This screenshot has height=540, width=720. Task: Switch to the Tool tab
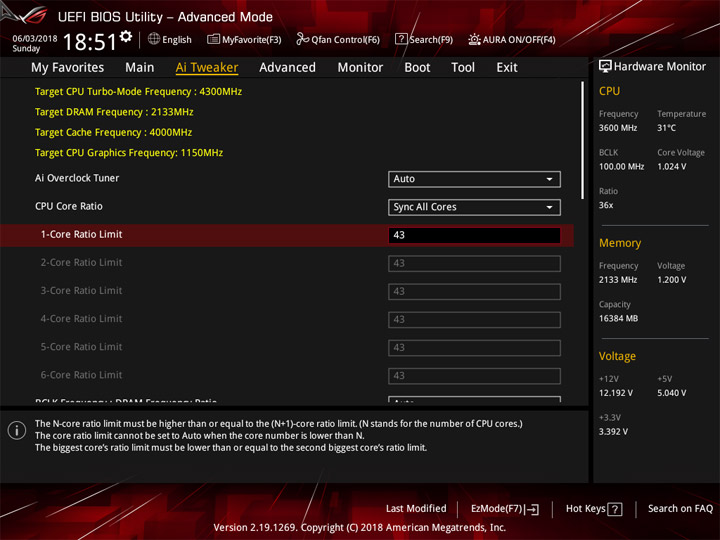pos(463,68)
